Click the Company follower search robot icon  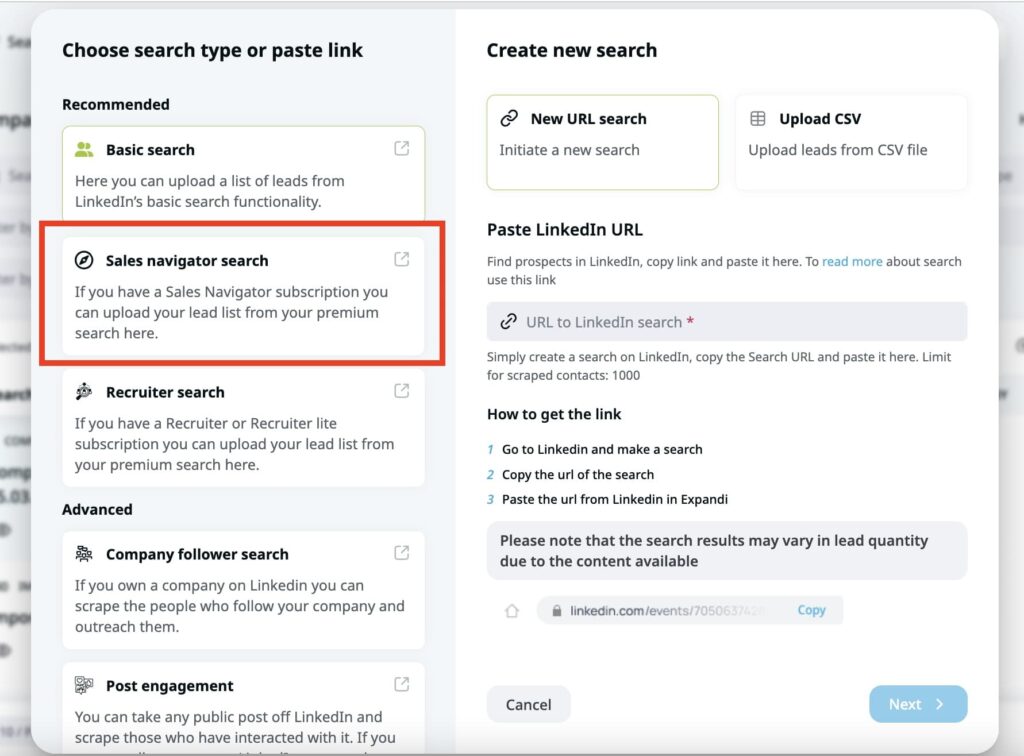tap(84, 552)
